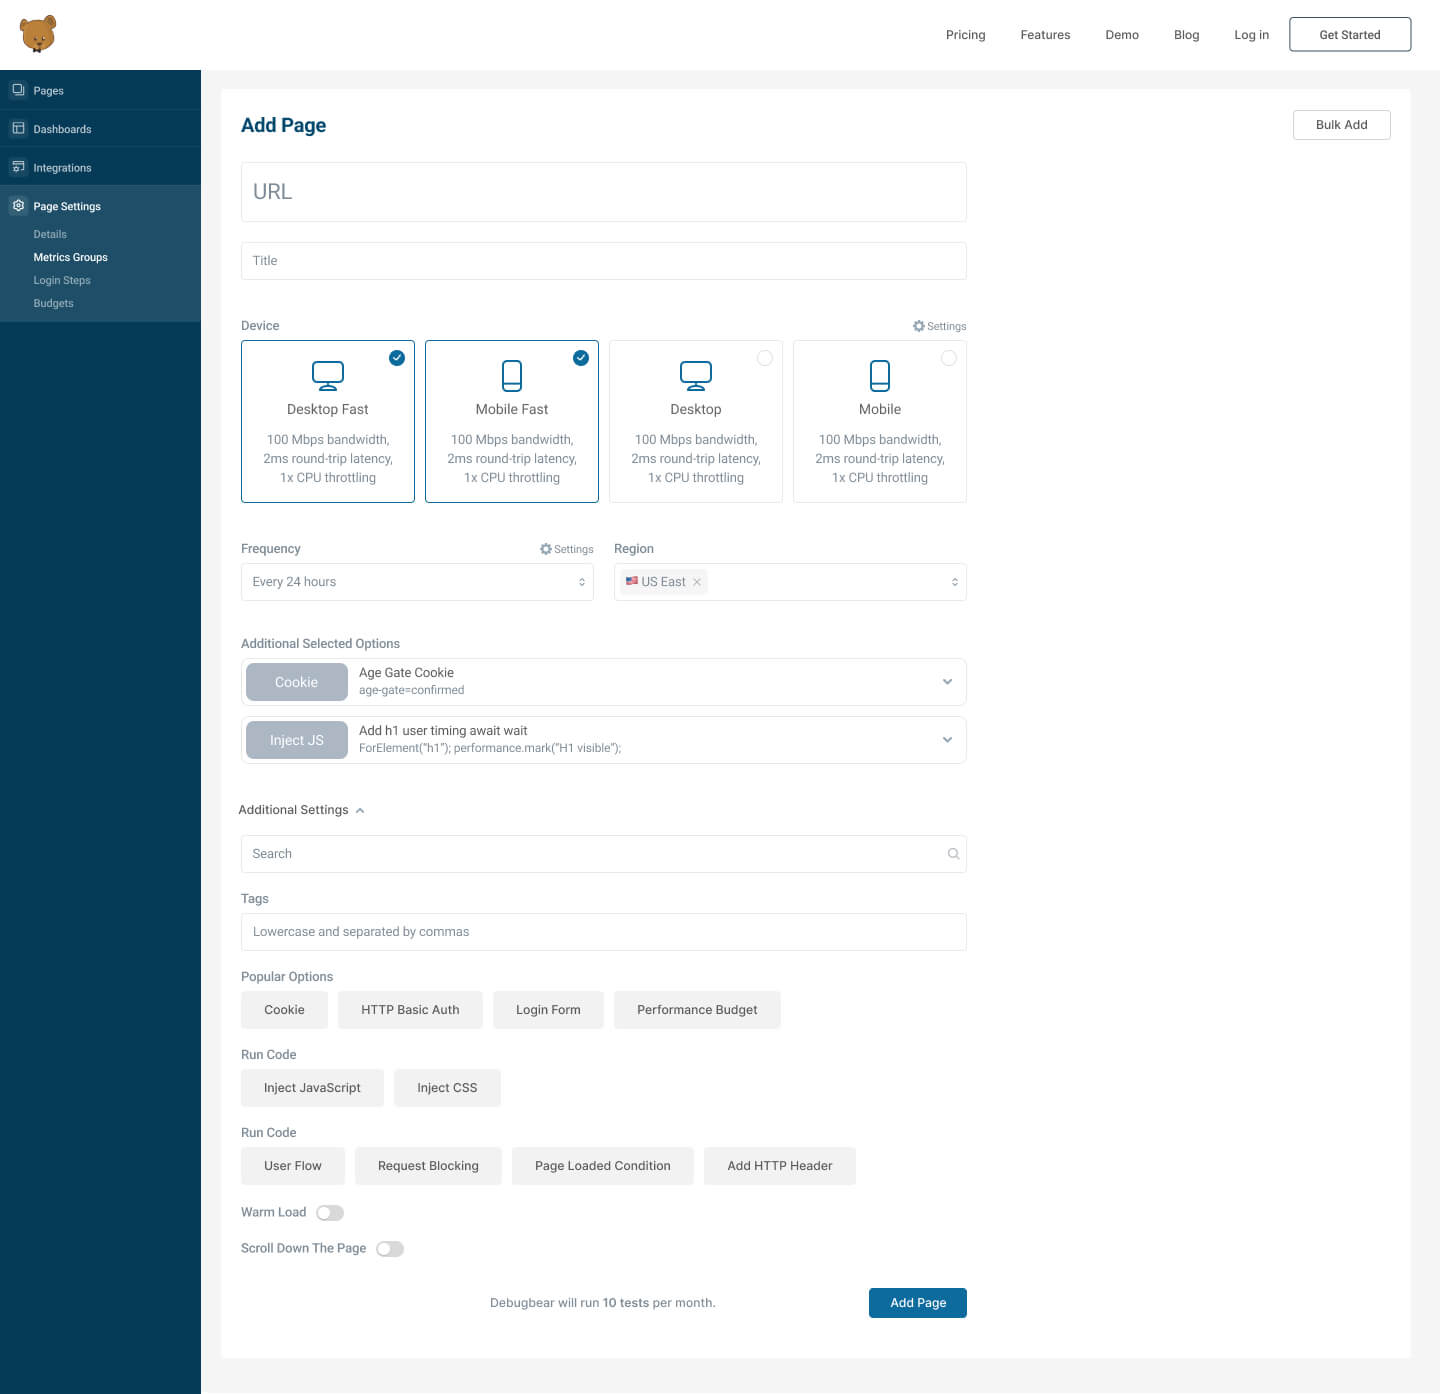Click Log in
The height and width of the screenshot is (1394, 1440).
click(1251, 34)
